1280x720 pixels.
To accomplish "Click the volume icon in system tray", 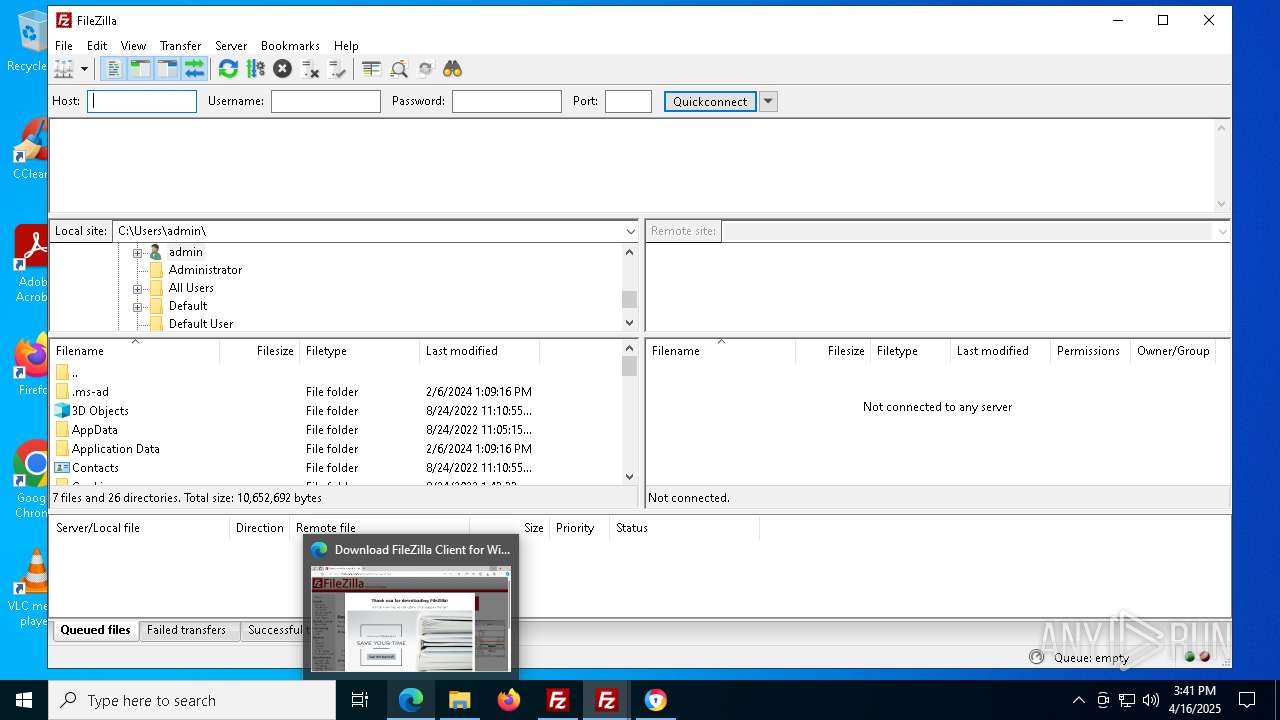I will click(1151, 700).
